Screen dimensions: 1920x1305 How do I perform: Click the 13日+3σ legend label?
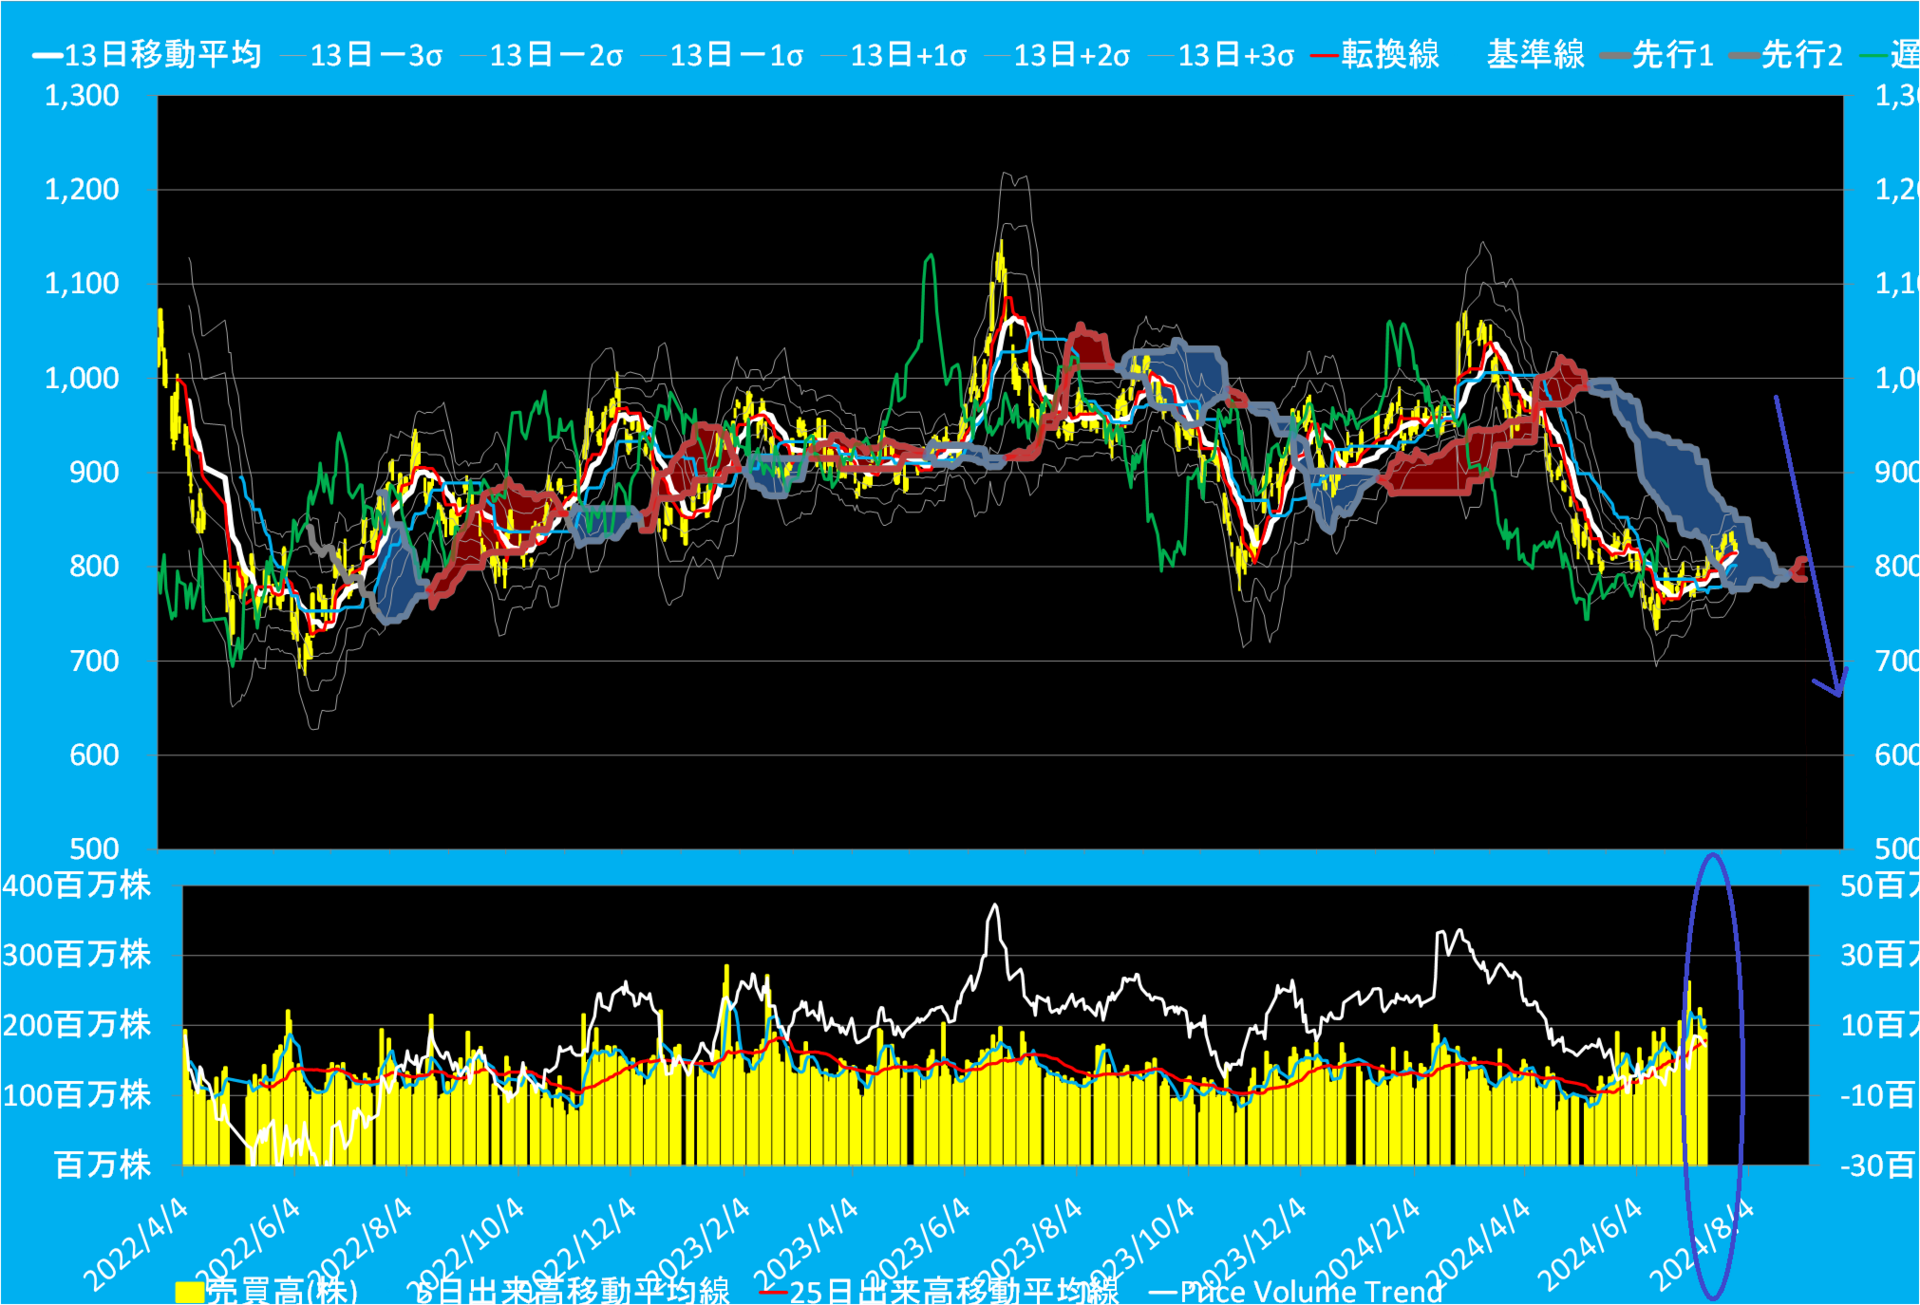coord(1235,54)
